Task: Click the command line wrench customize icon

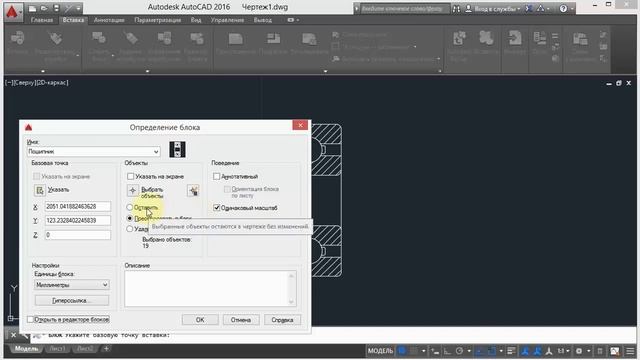Action: coord(24,336)
